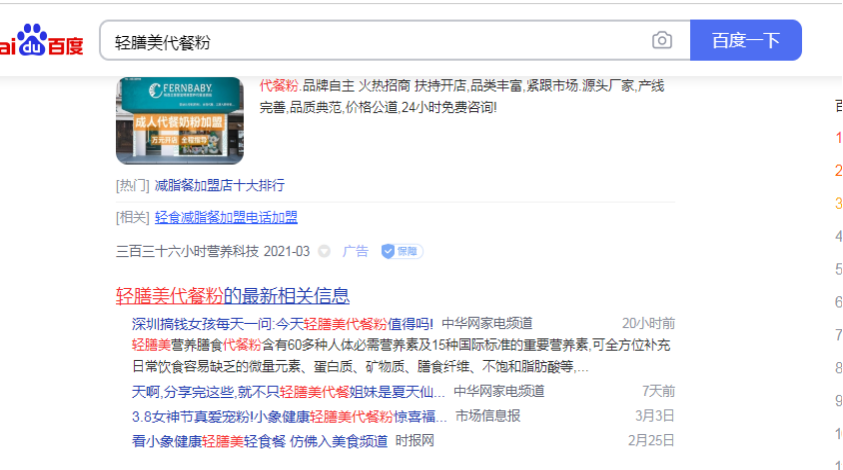The width and height of the screenshot is (843, 470).
Task: Click the 保障 shield badge icon
Action: click(x=401, y=251)
